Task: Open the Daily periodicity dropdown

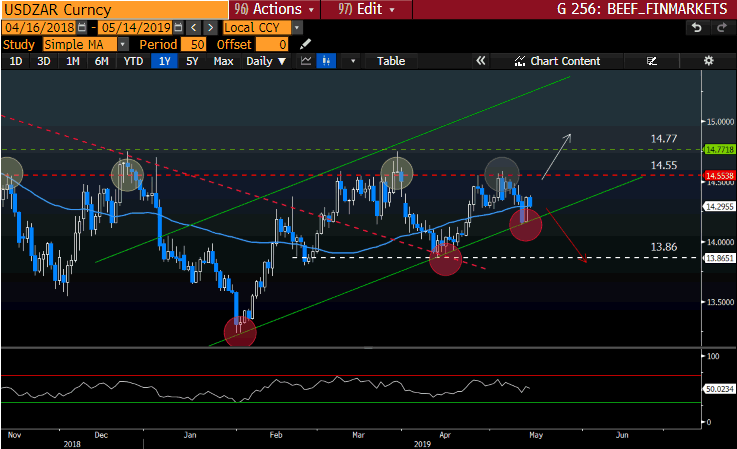Action: (x=264, y=61)
